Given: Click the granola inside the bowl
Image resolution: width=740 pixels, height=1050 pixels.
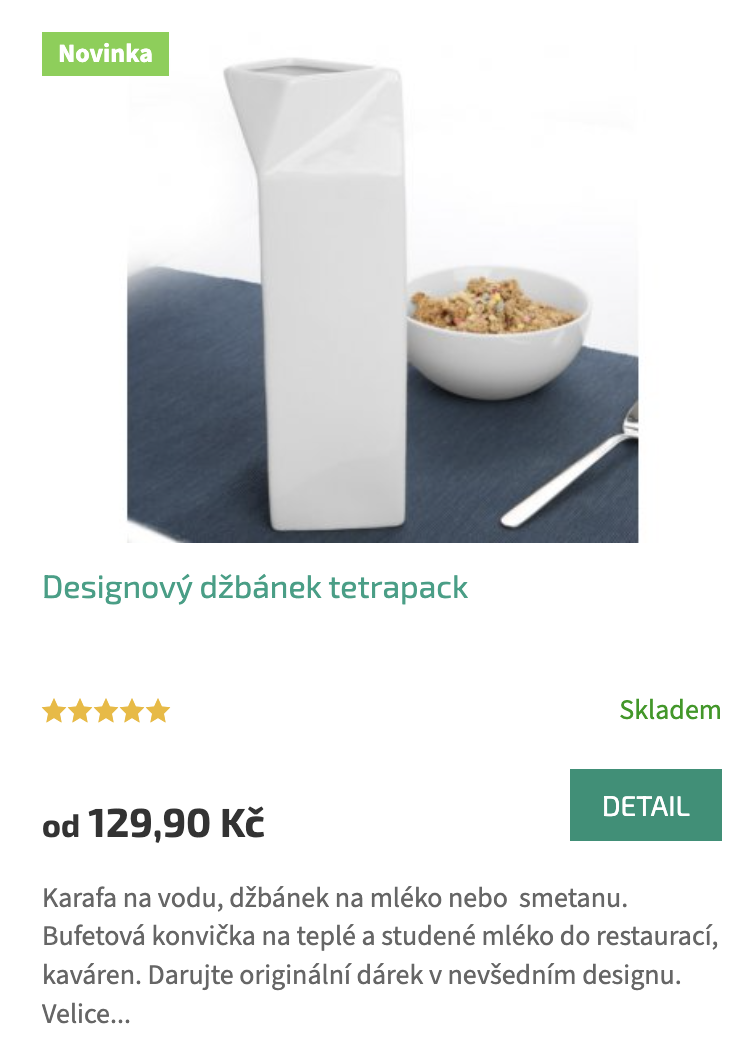Looking at the screenshot, I should point(494,305).
